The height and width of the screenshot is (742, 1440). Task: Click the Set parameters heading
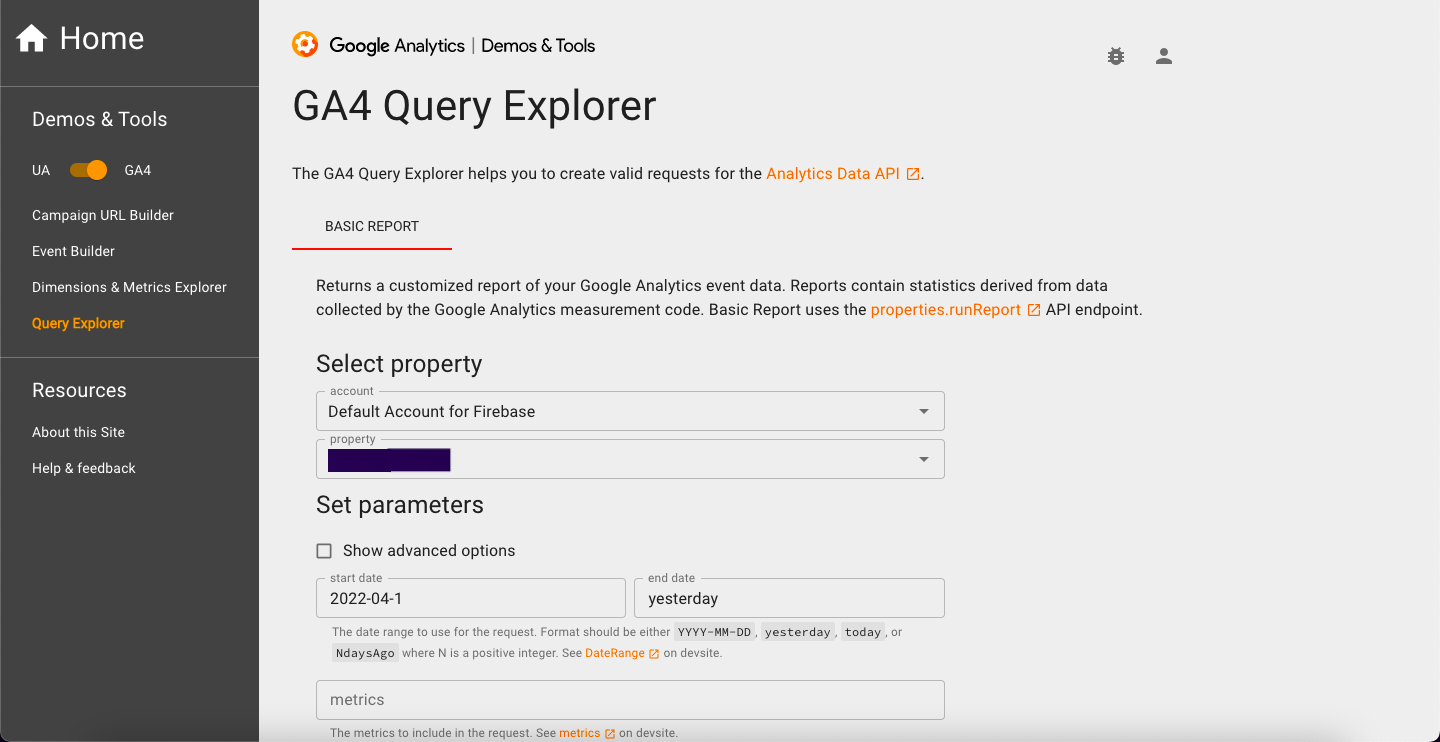tap(400, 505)
